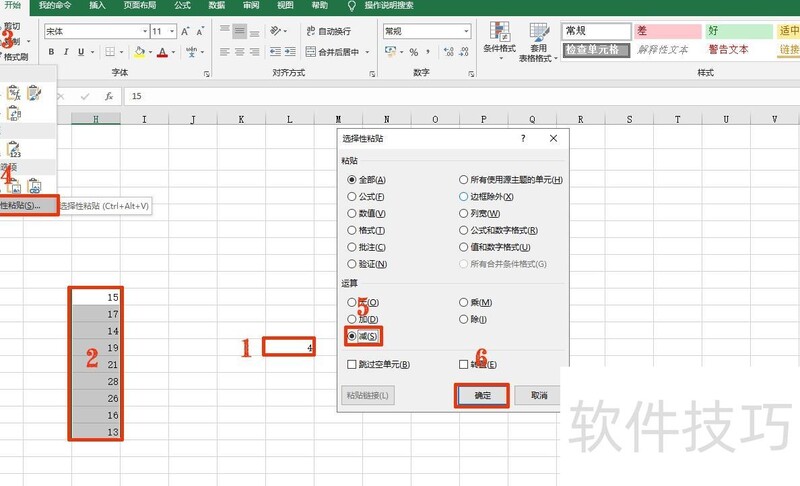Open accounting number format

click(x=391, y=52)
